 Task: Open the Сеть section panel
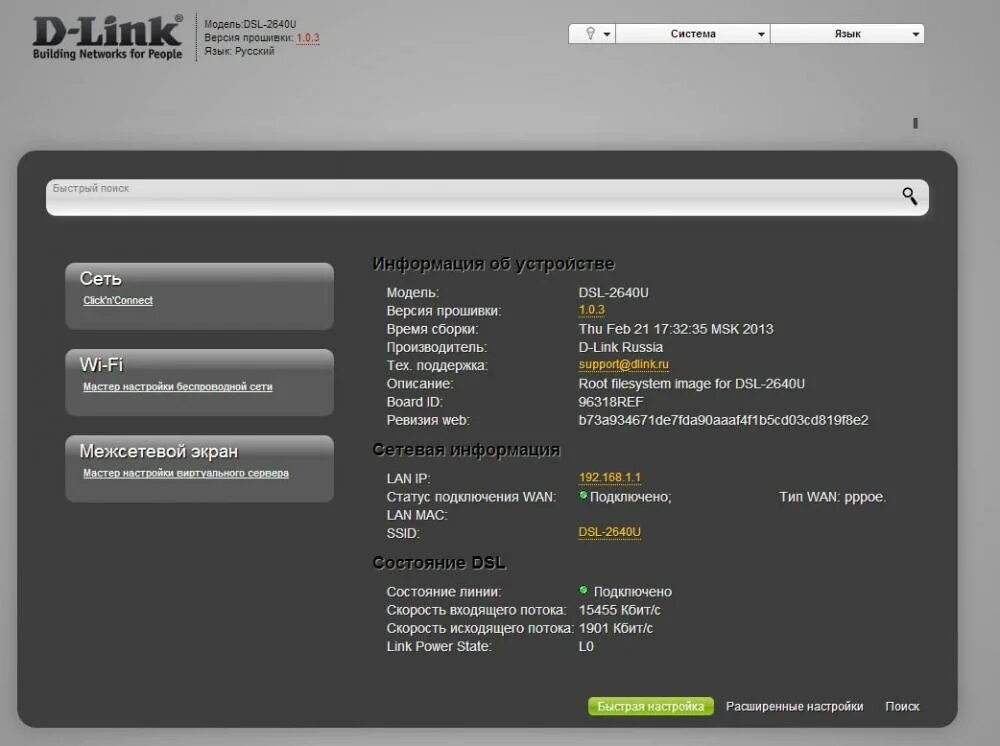tap(199, 296)
